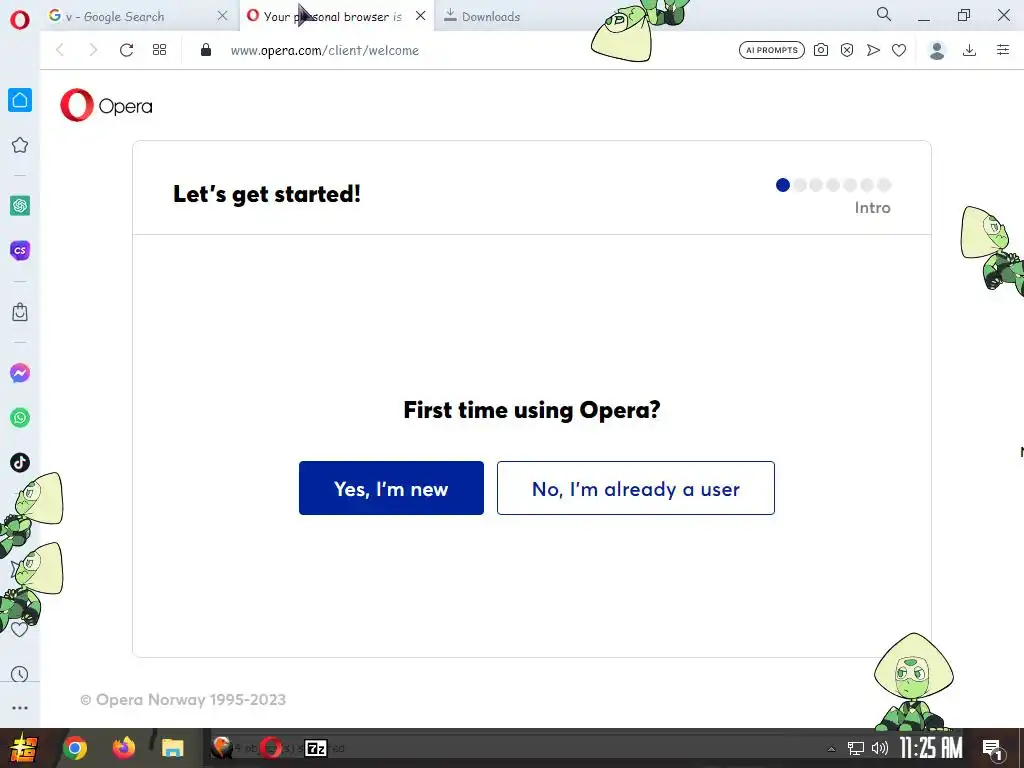Image resolution: width=1024 pixels, height=768 pixels.
Task: Open the Speed Dial grid icon
Action: (159, 50)
